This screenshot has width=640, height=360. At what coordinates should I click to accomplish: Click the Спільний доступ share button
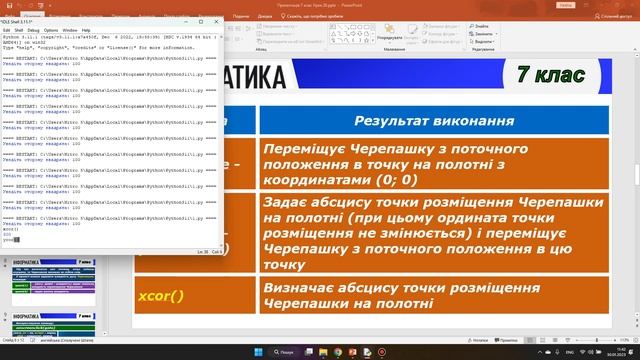(x=613, y=16)
